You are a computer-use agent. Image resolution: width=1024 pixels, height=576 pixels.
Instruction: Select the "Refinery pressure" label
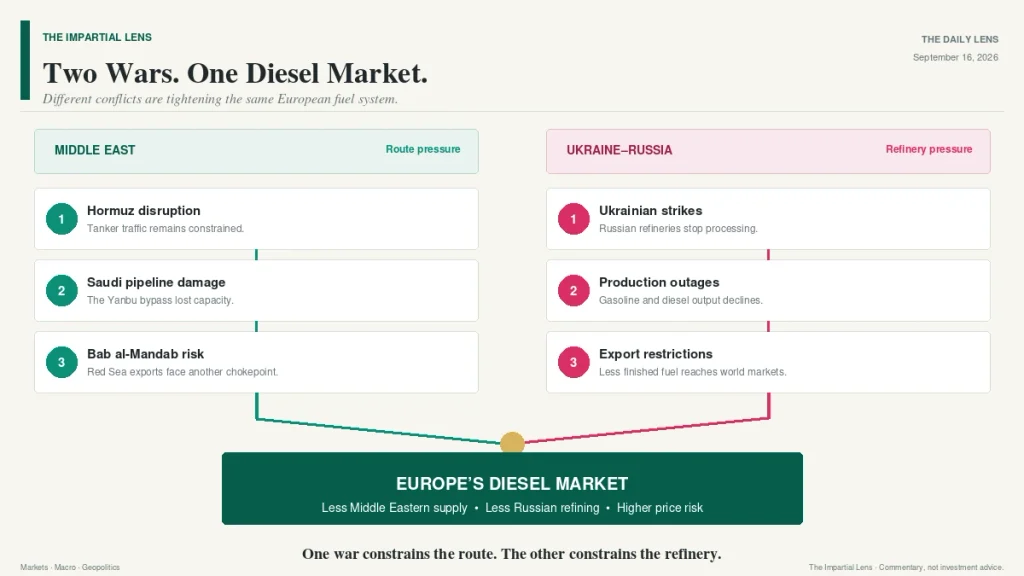pyautogui.click(x=929, y=150)
